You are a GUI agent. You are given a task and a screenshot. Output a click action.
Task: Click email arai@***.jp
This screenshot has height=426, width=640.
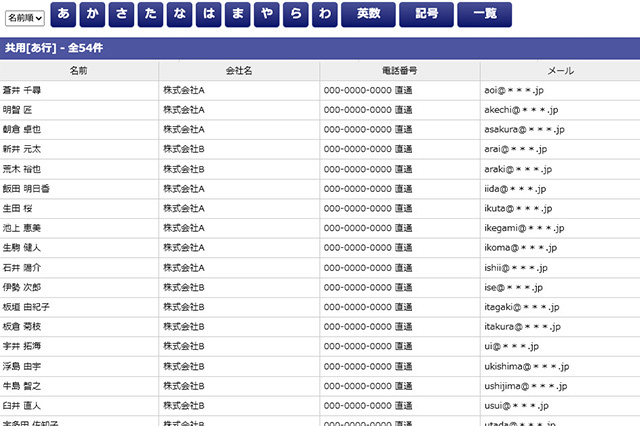coord(516,149)
